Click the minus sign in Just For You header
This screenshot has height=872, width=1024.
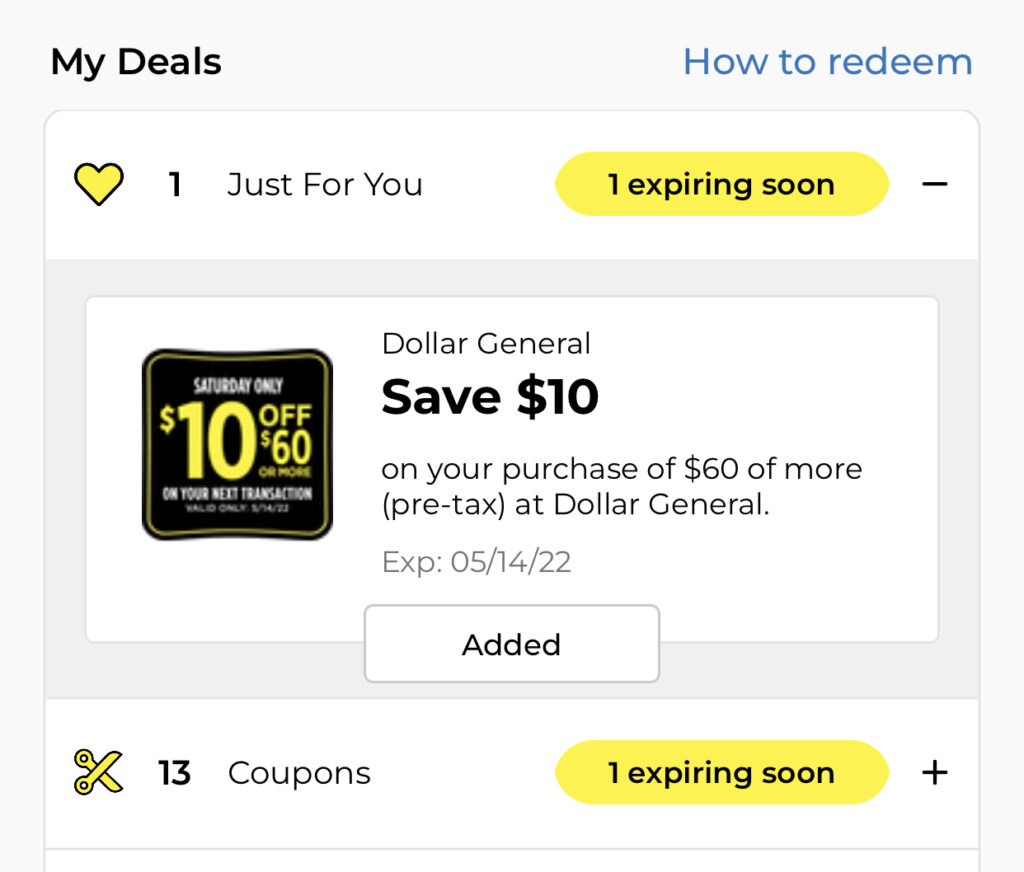point(936,183)
